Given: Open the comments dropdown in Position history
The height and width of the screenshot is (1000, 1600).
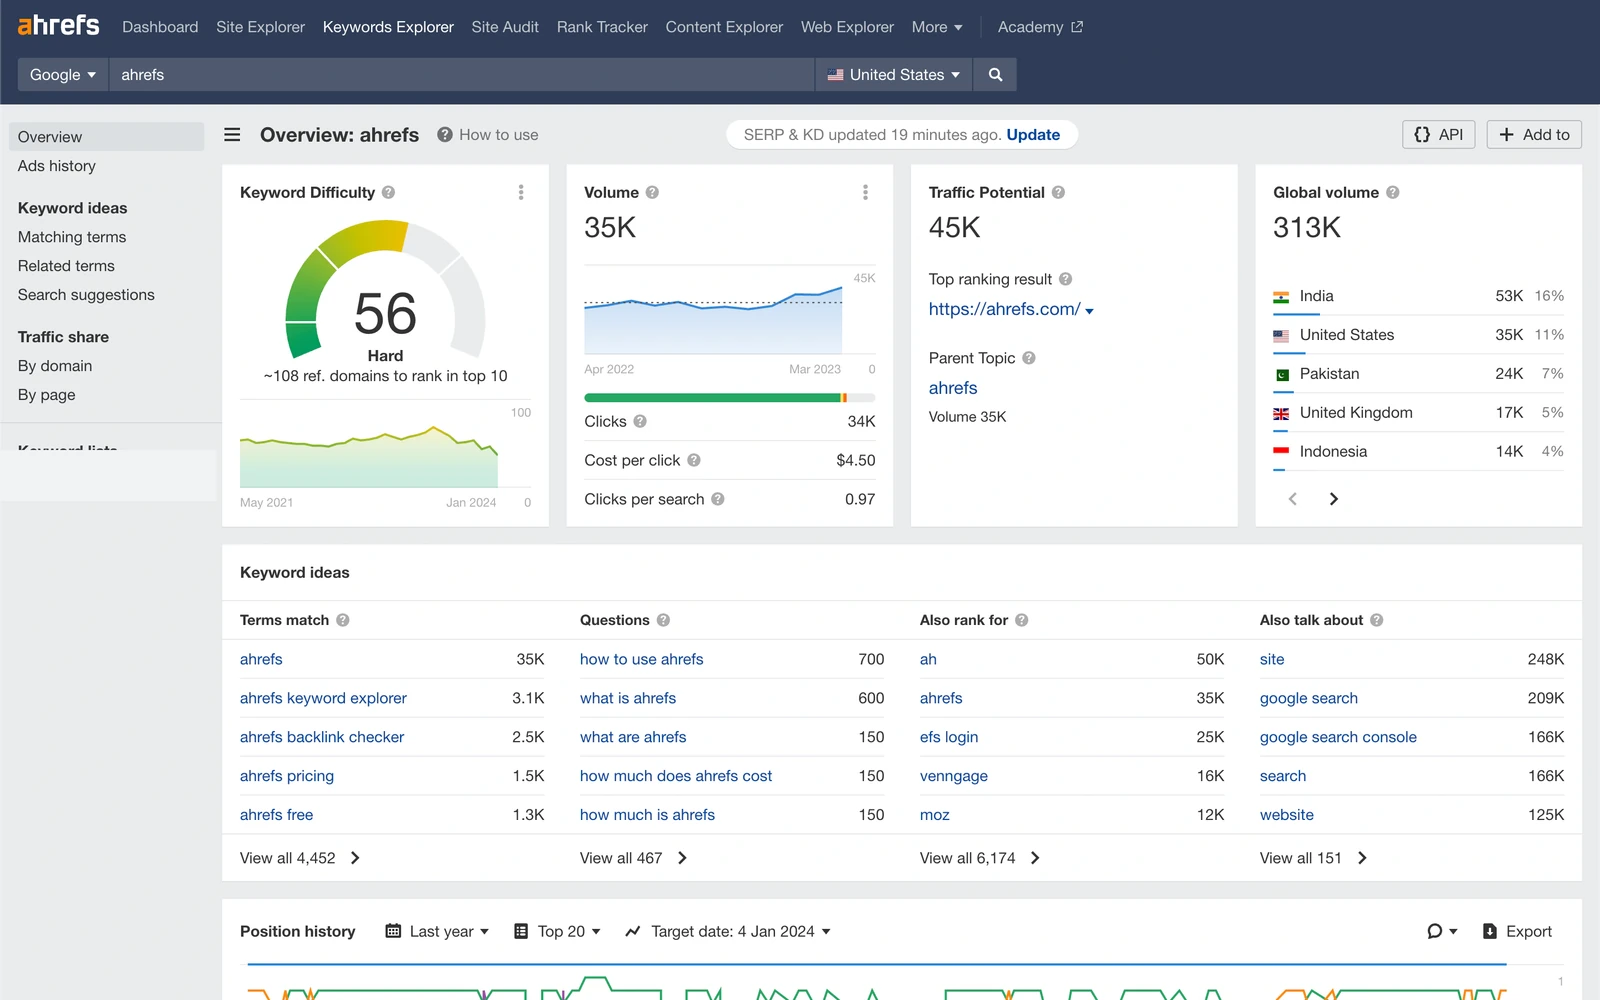Looking at the screenshot, I should 1442,931.
